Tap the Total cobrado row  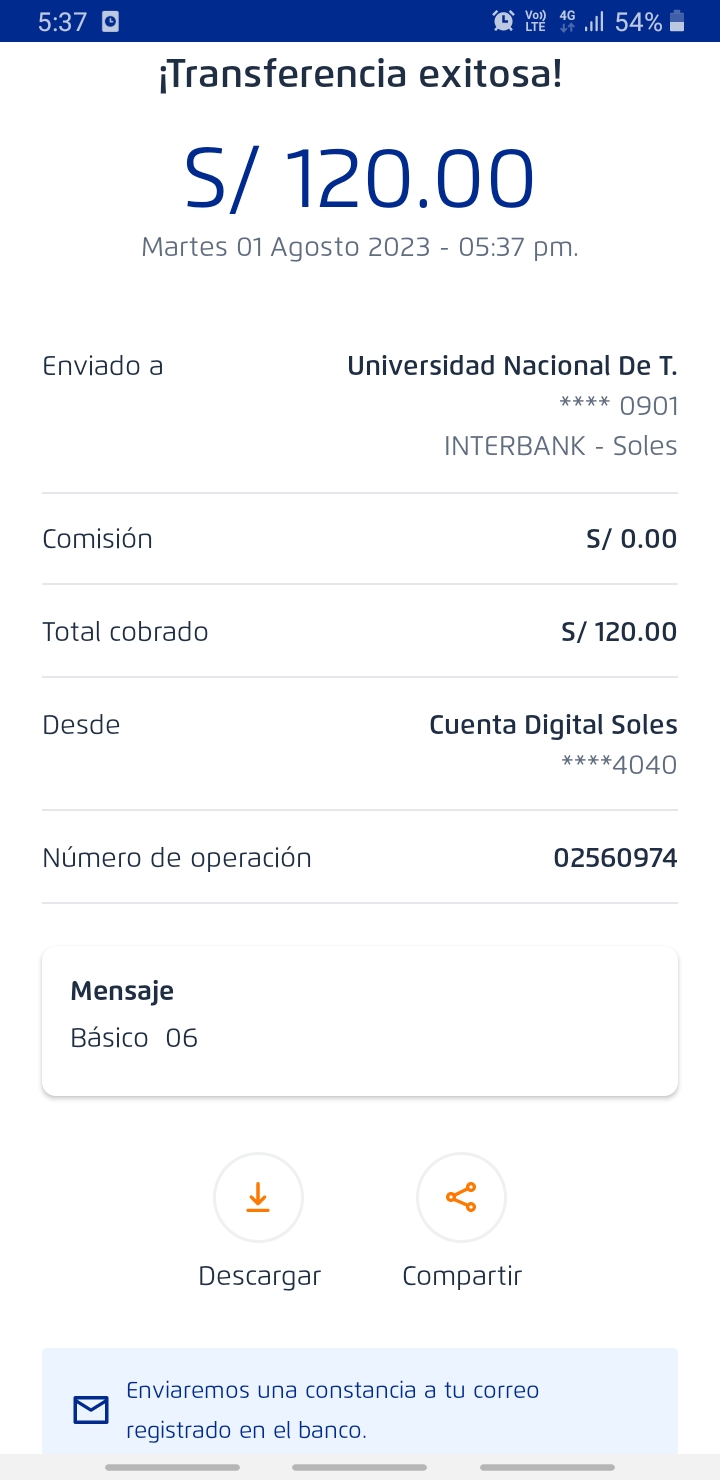360,632
